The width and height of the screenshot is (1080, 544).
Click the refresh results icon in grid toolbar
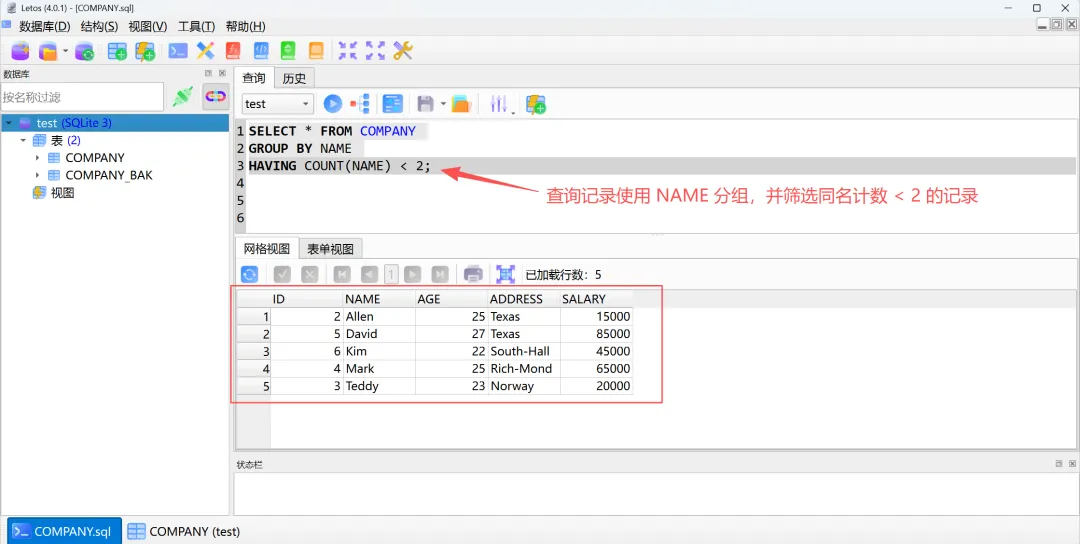click(x=249, y=274)
